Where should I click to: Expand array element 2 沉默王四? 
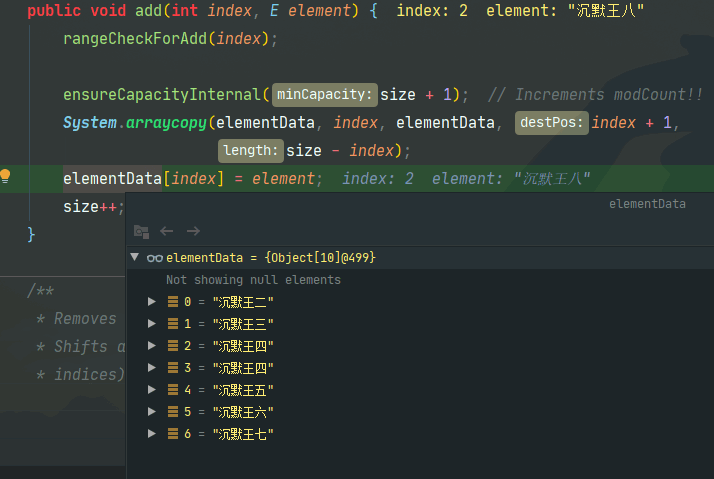152,346
